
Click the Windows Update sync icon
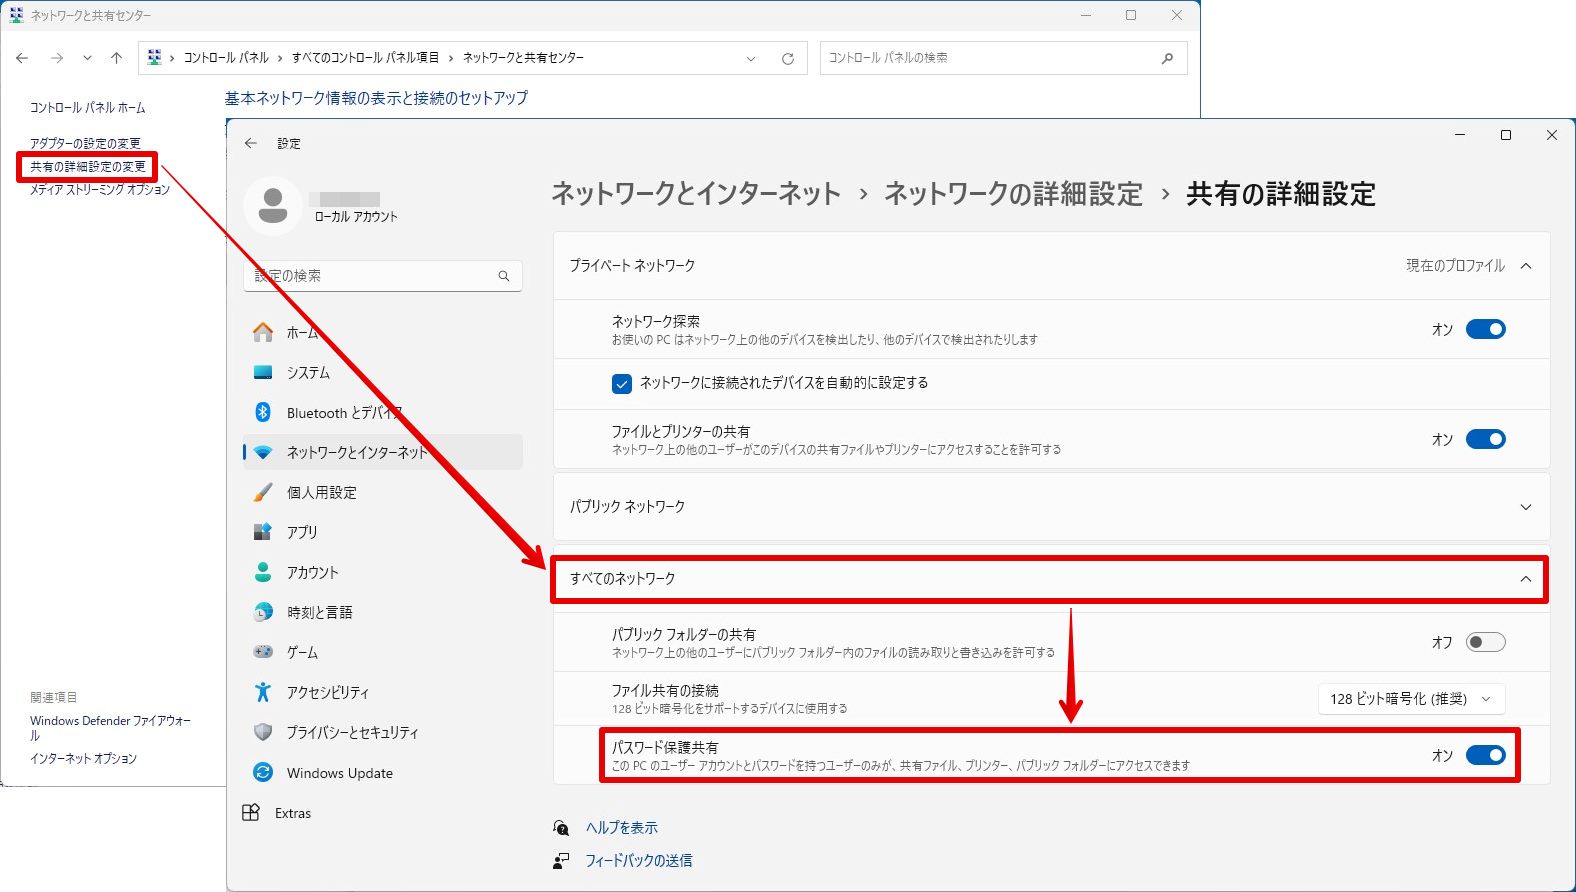pos(263,772)
